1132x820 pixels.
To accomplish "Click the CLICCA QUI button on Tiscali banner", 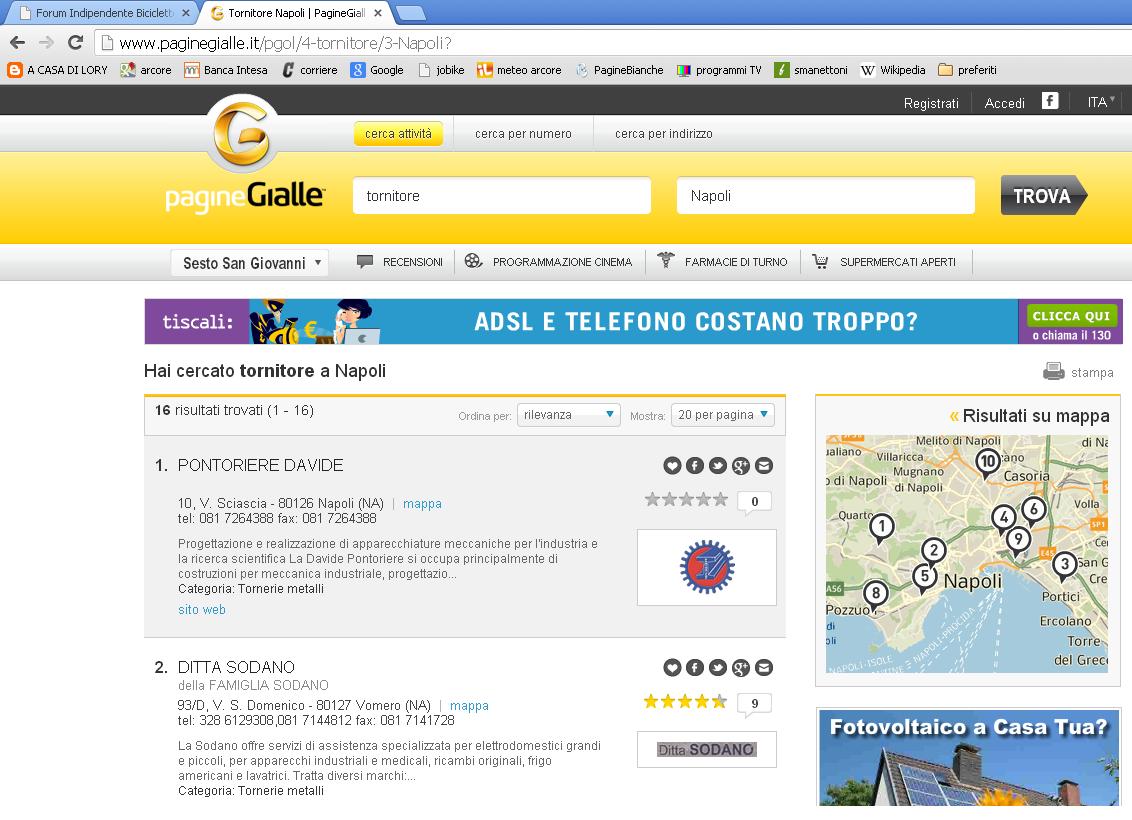I will point(1071,315).
